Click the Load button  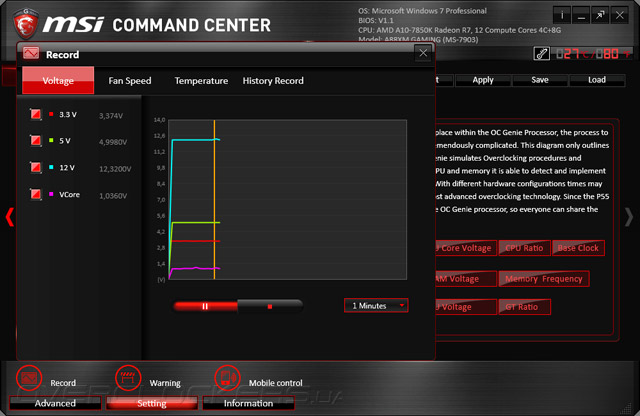coord(597,80)
